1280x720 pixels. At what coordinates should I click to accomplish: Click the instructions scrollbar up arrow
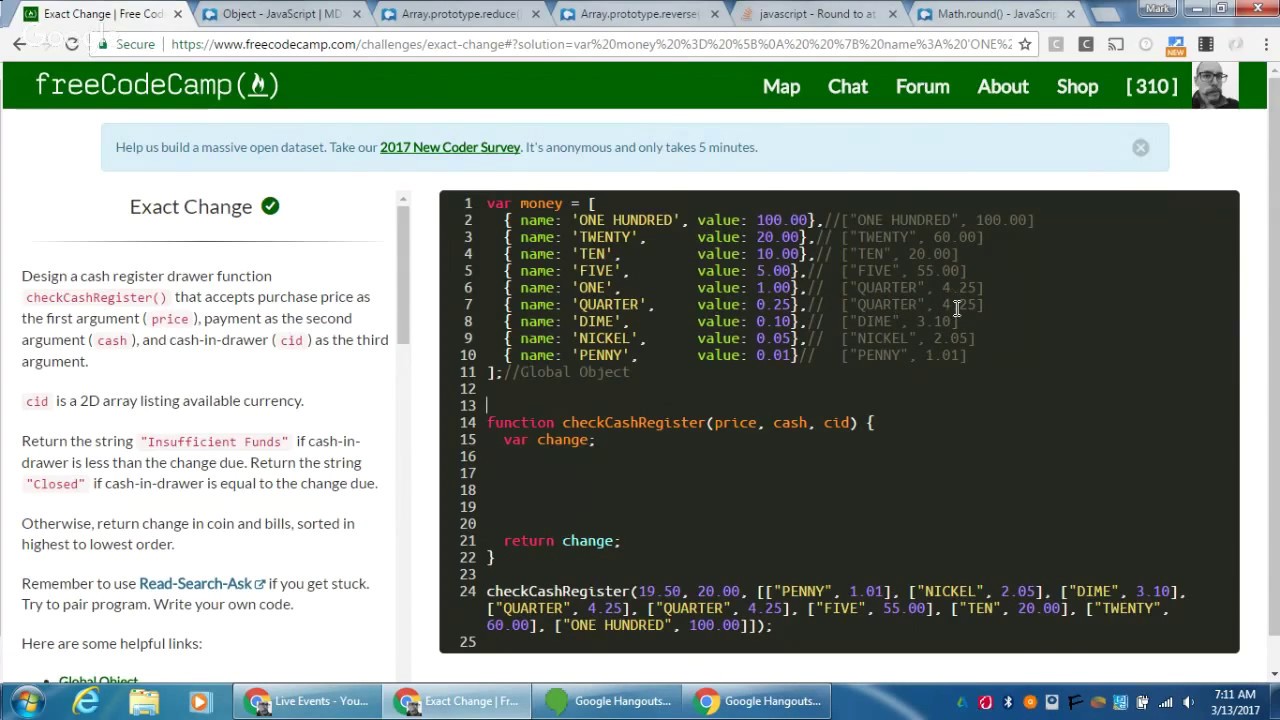403,198
